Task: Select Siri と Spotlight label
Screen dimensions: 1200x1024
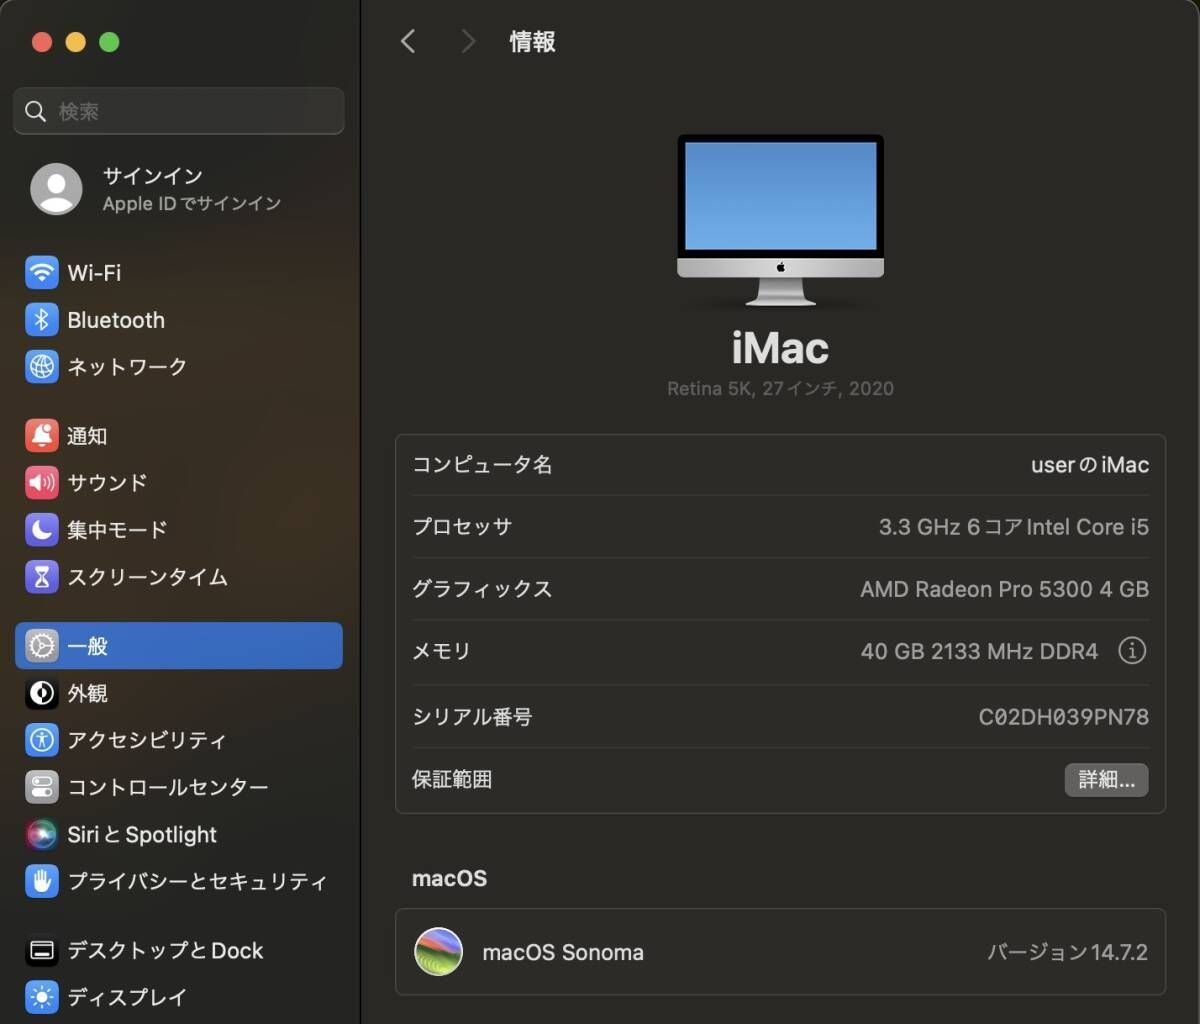Action: click(x=142, y=834)
